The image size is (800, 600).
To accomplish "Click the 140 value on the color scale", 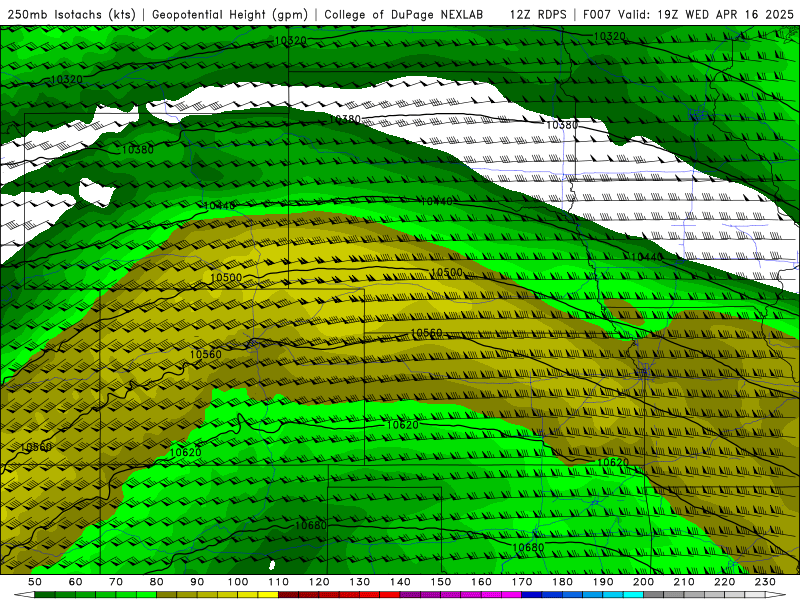I will click(x=400, y=582).
